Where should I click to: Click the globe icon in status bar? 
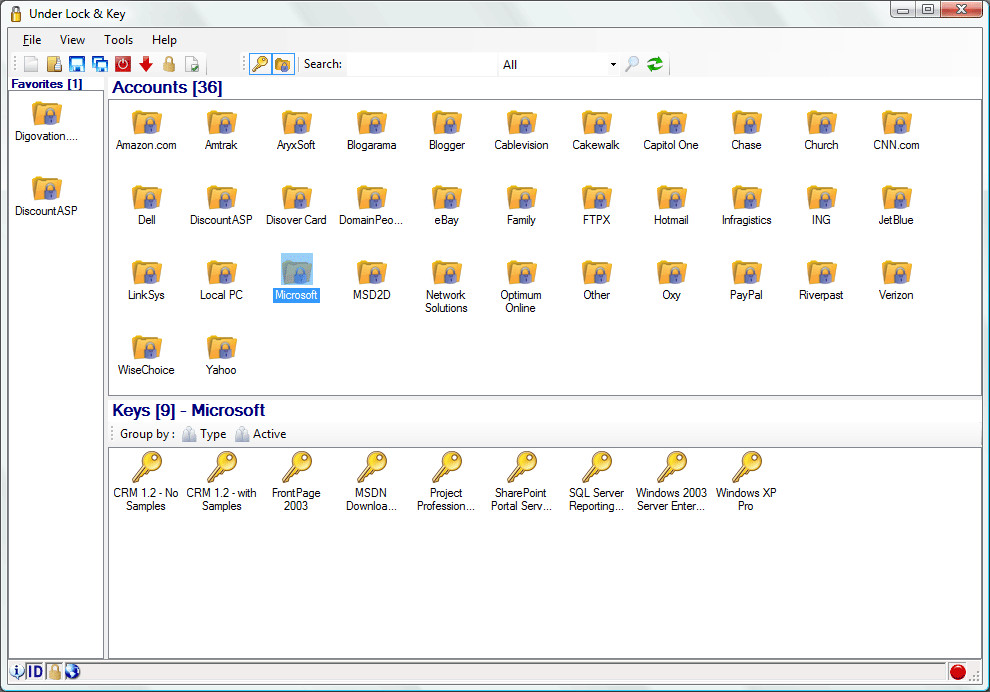[72, 671]
